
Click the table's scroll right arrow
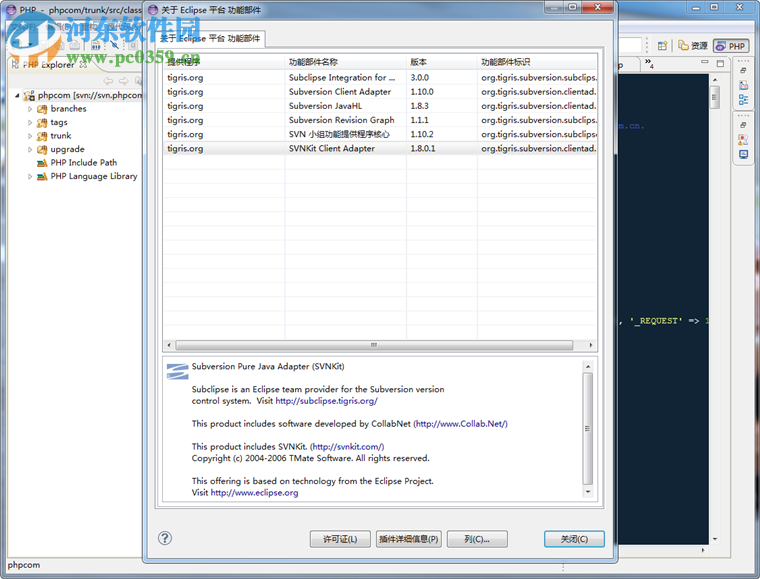tap(590, 345)
